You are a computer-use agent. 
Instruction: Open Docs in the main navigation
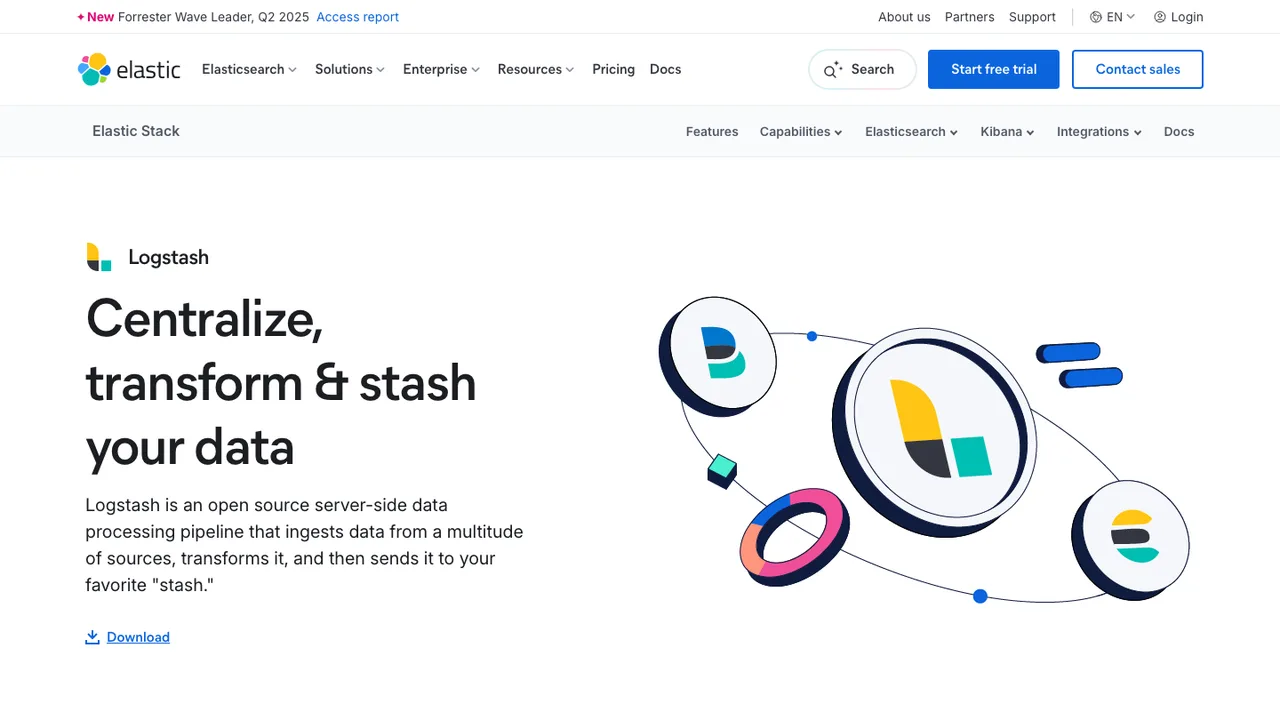point(665,69)
